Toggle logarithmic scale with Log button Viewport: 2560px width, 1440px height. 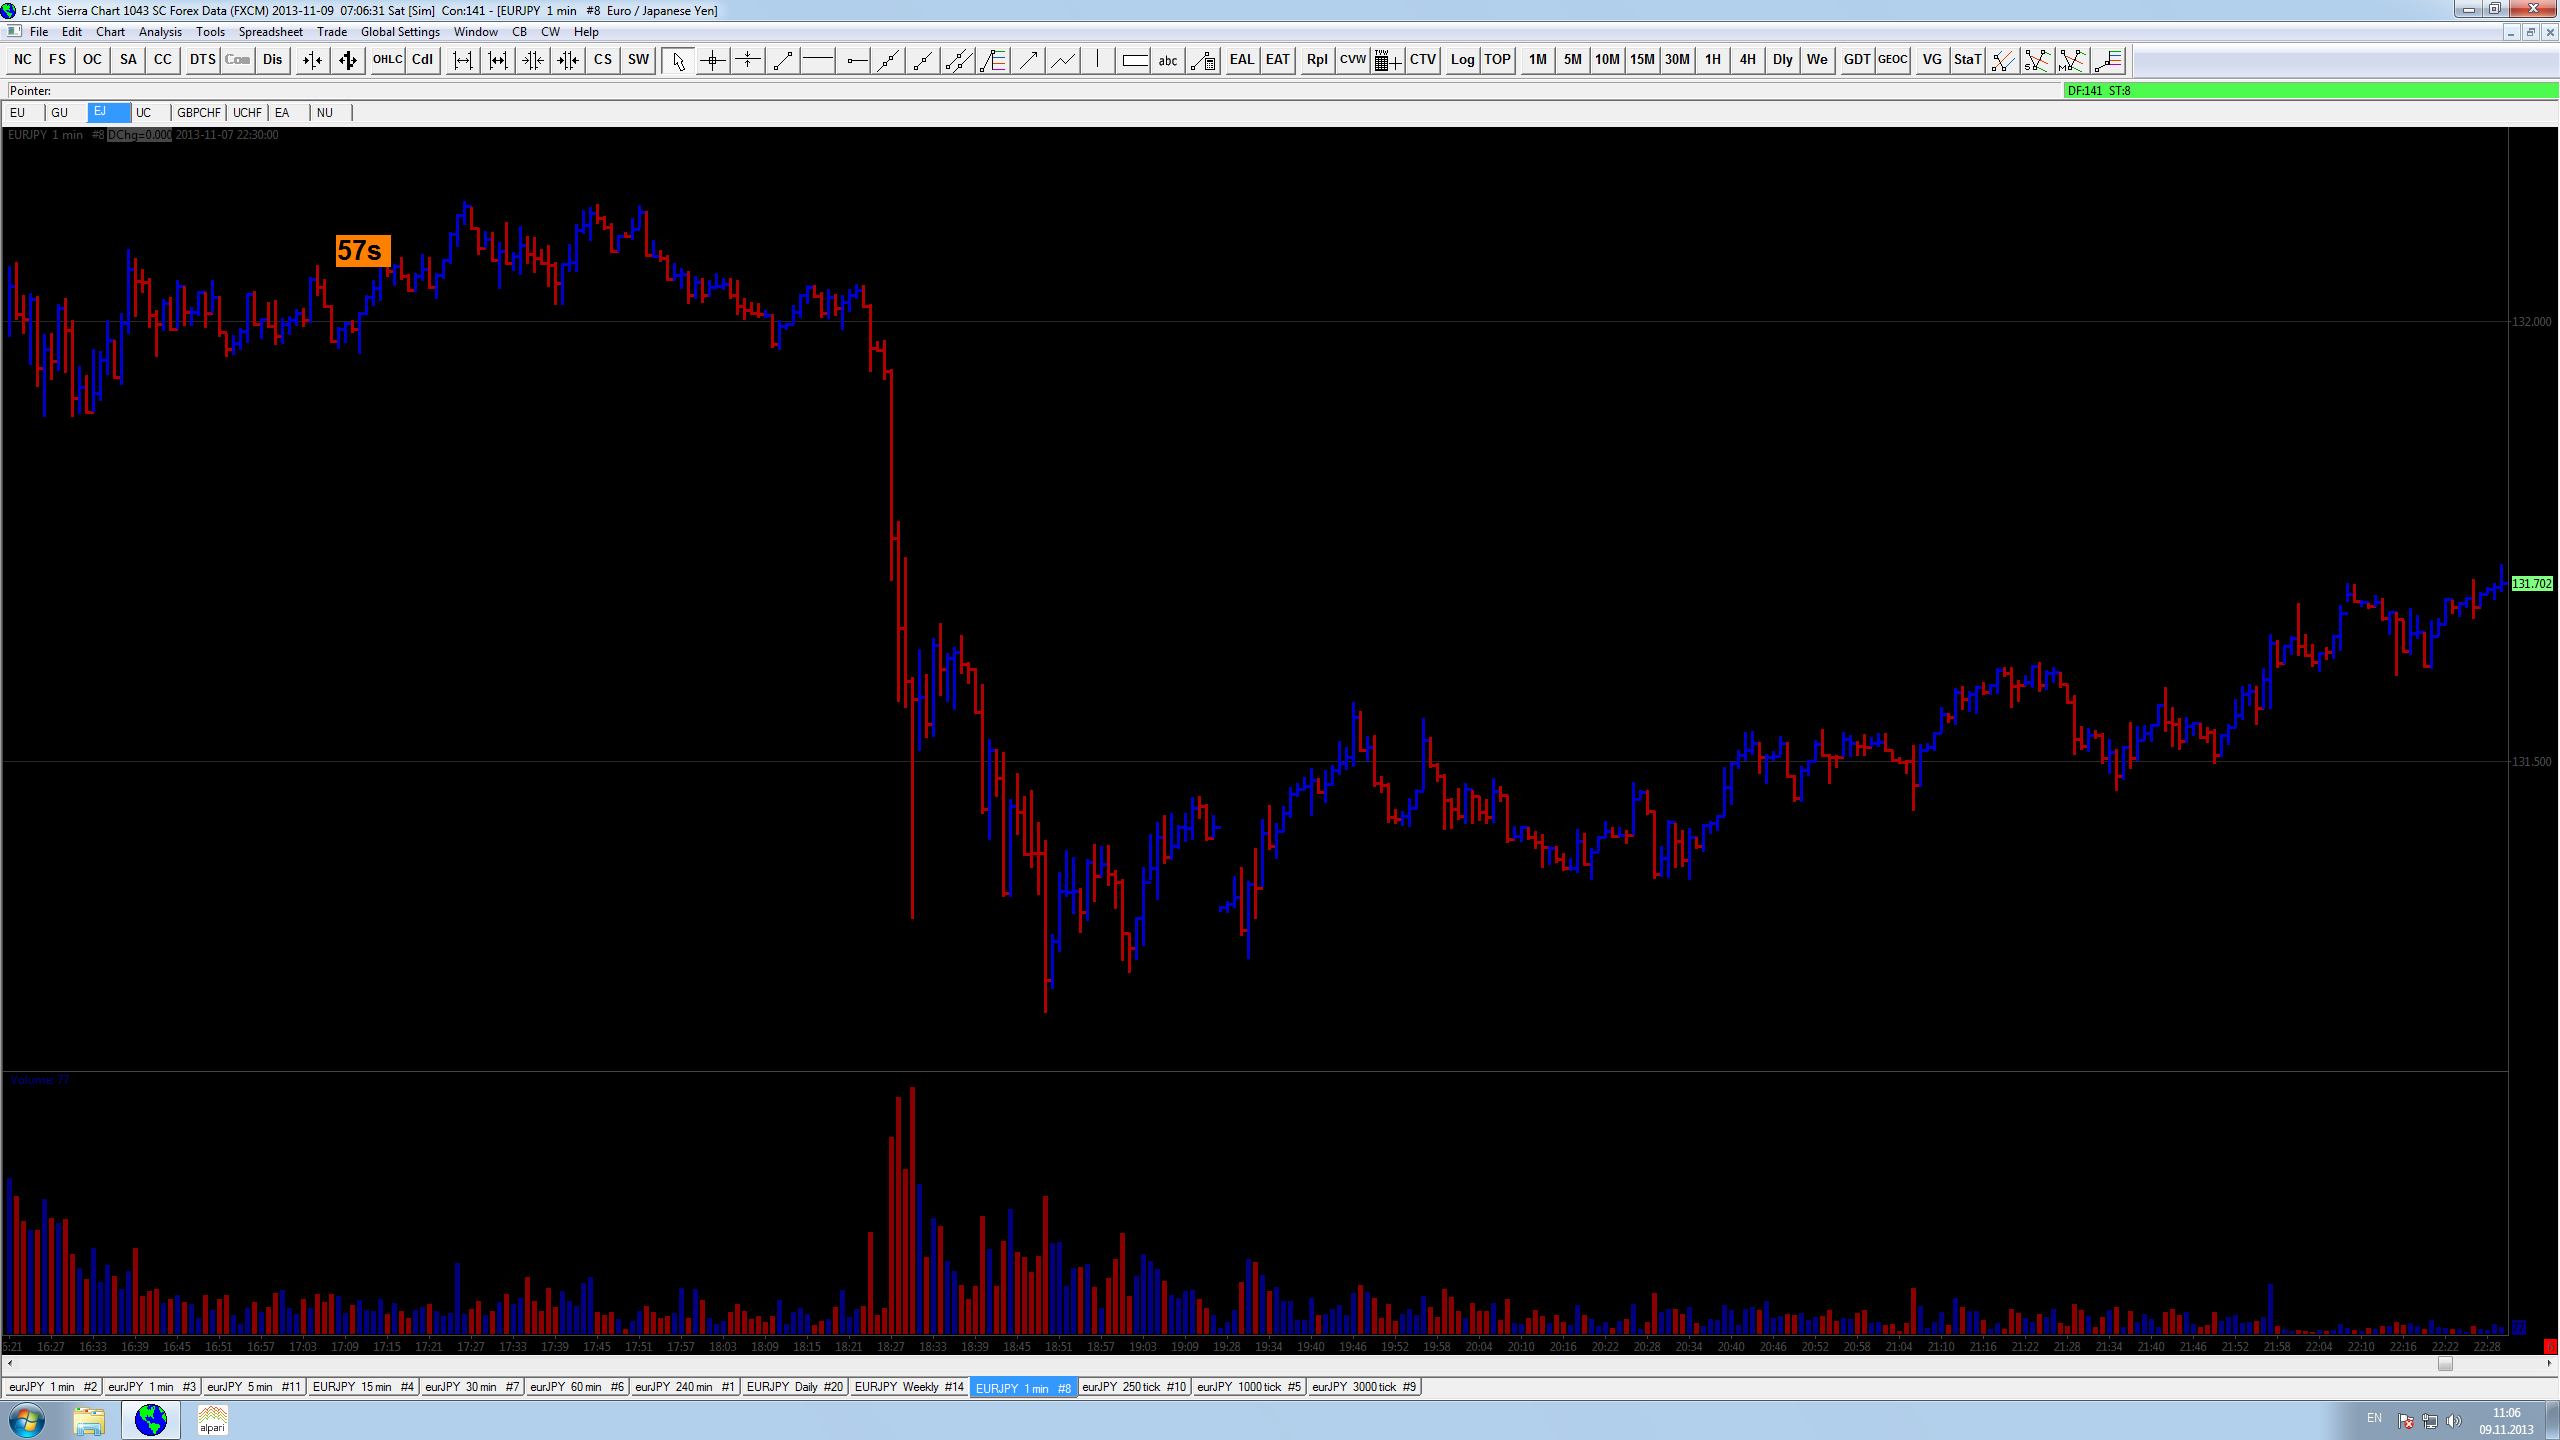(1462, 60)
